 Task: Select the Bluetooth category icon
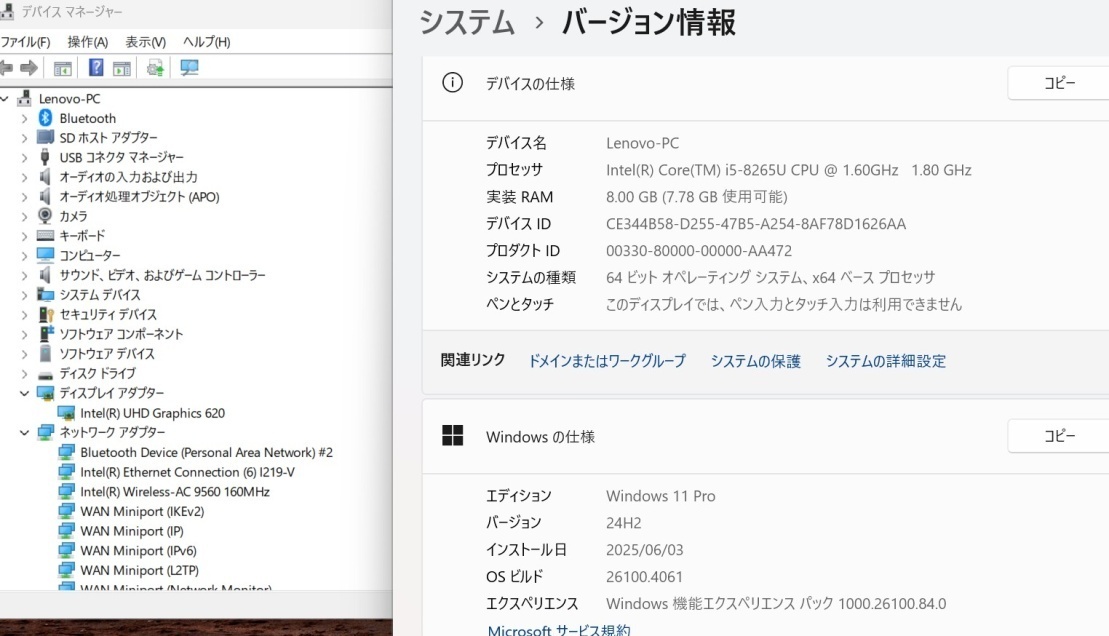click(45, 117)
